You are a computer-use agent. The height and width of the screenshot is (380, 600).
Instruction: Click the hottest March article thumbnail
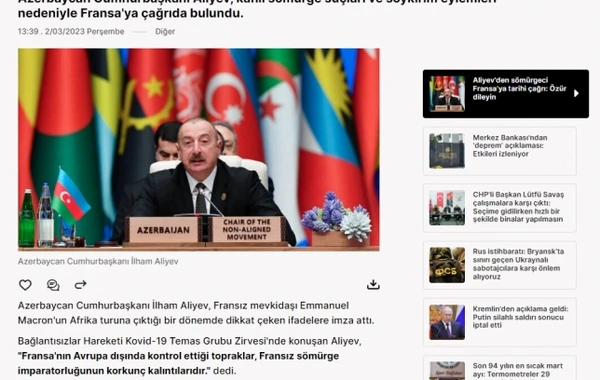(447, 370)
